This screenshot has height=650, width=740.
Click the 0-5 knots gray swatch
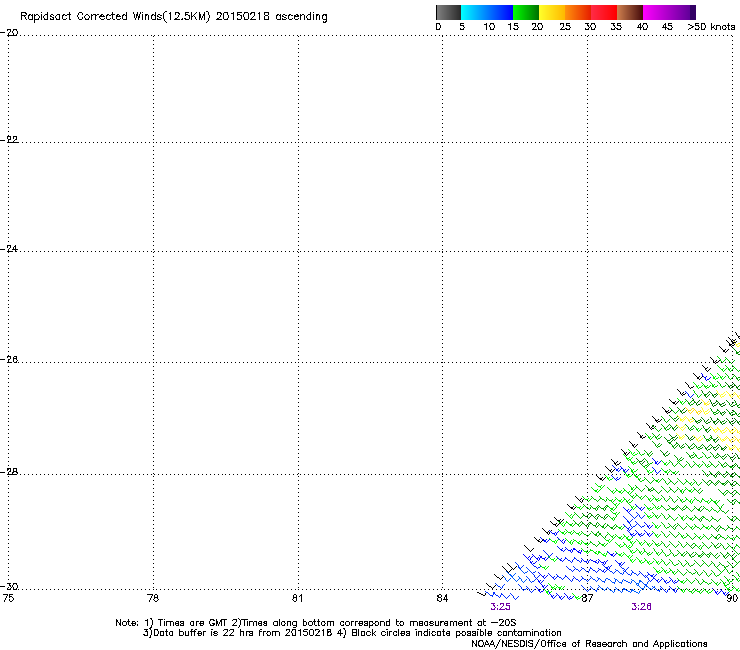coord(449,12)
